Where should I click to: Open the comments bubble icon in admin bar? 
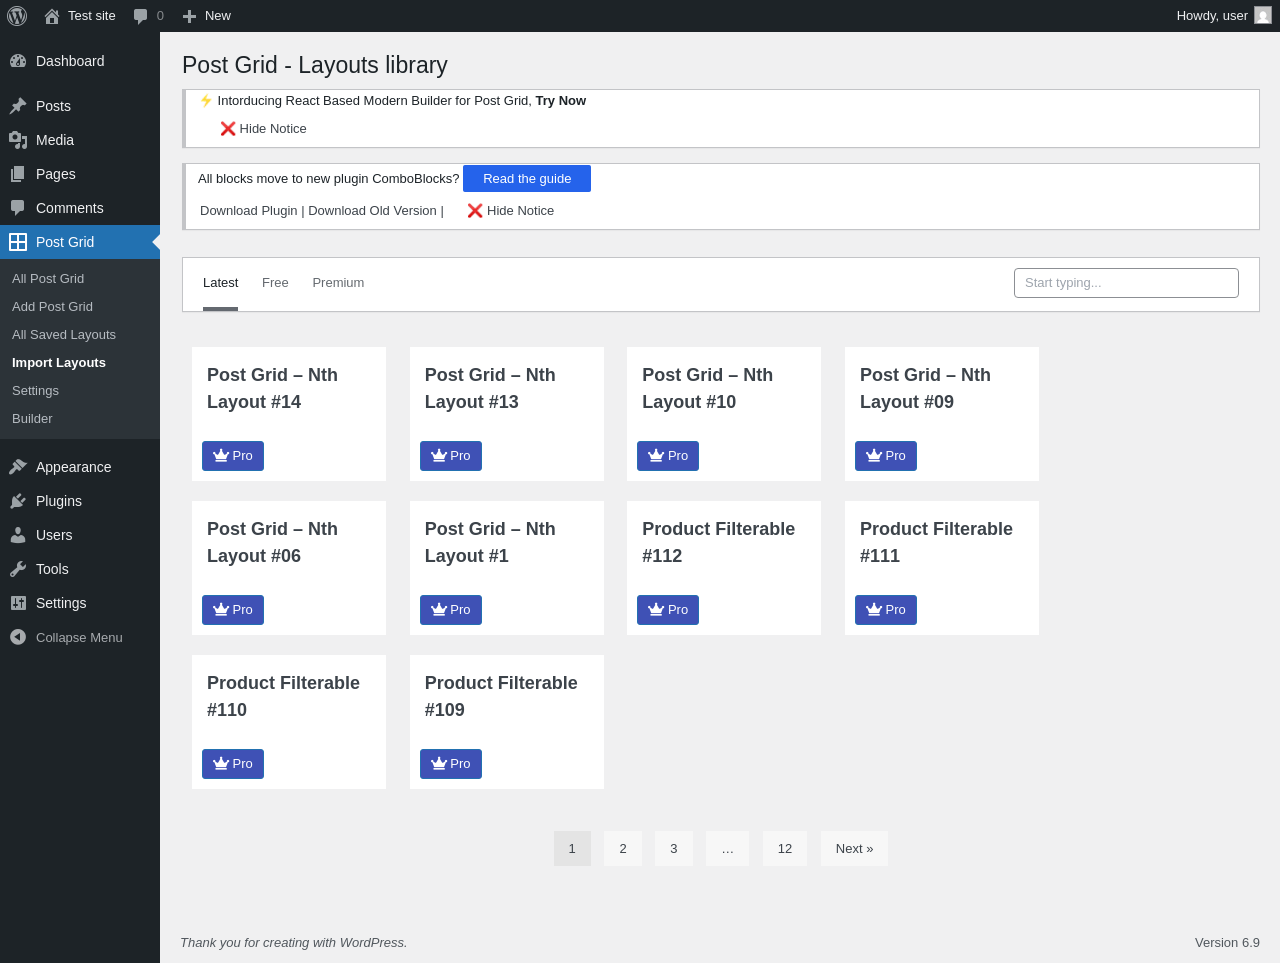[x=141, y=16]
